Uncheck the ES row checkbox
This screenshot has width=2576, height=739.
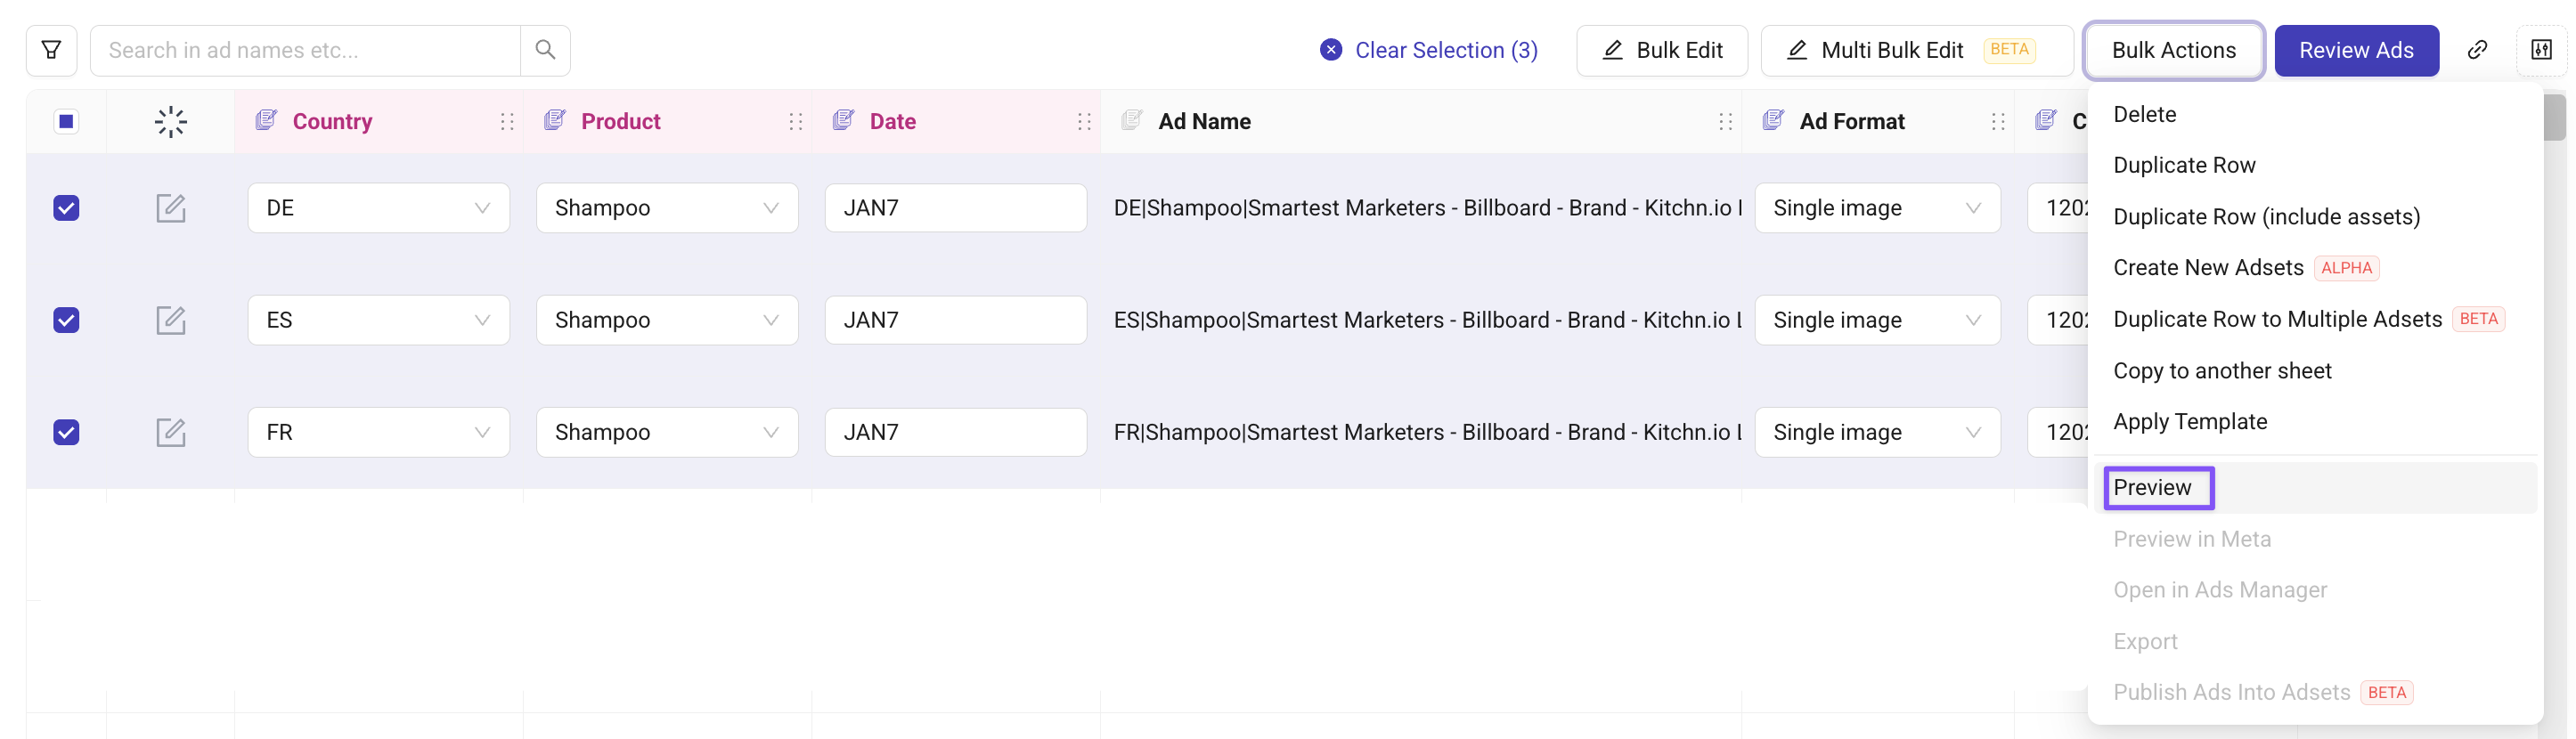(66, 320)
